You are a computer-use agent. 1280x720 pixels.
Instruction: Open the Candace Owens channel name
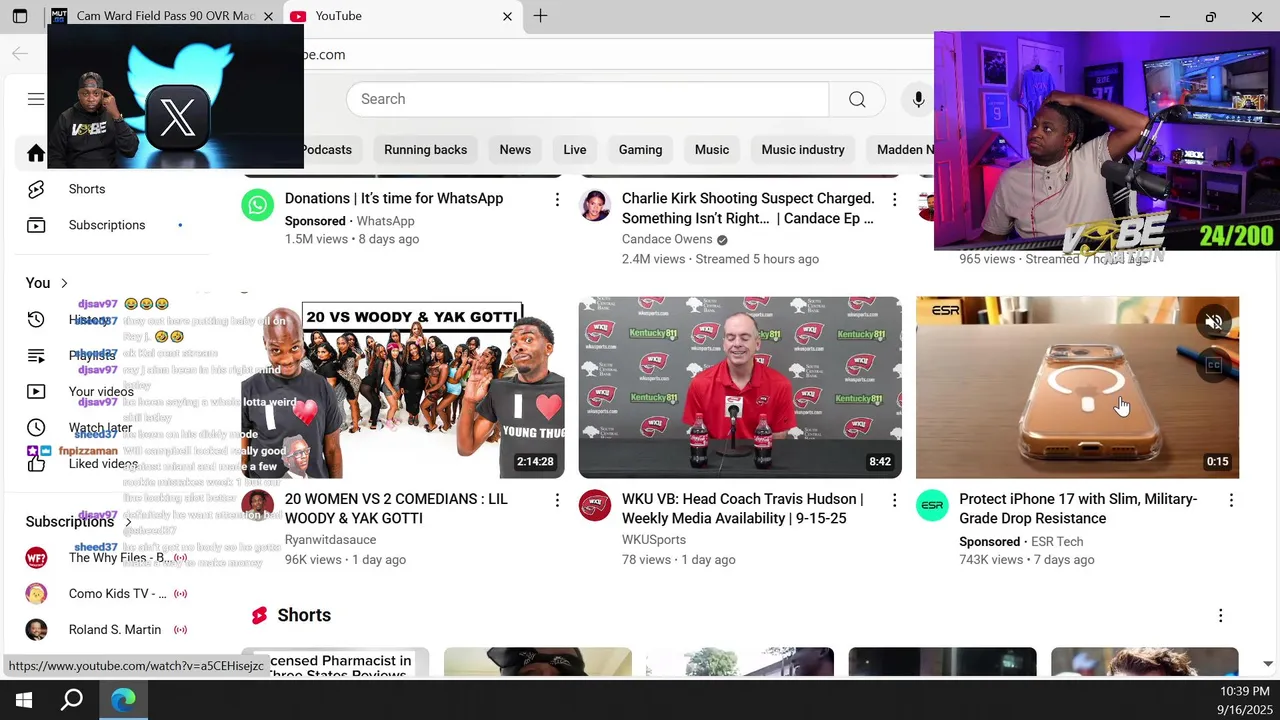tap(667, 239)
